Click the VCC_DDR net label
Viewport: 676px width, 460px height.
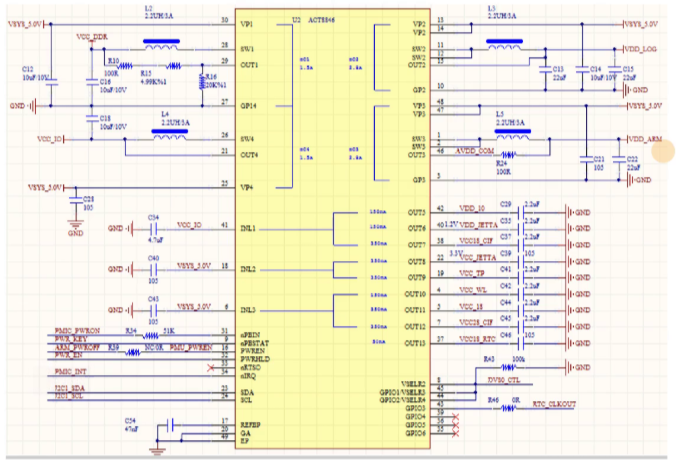tap(92, 36)
